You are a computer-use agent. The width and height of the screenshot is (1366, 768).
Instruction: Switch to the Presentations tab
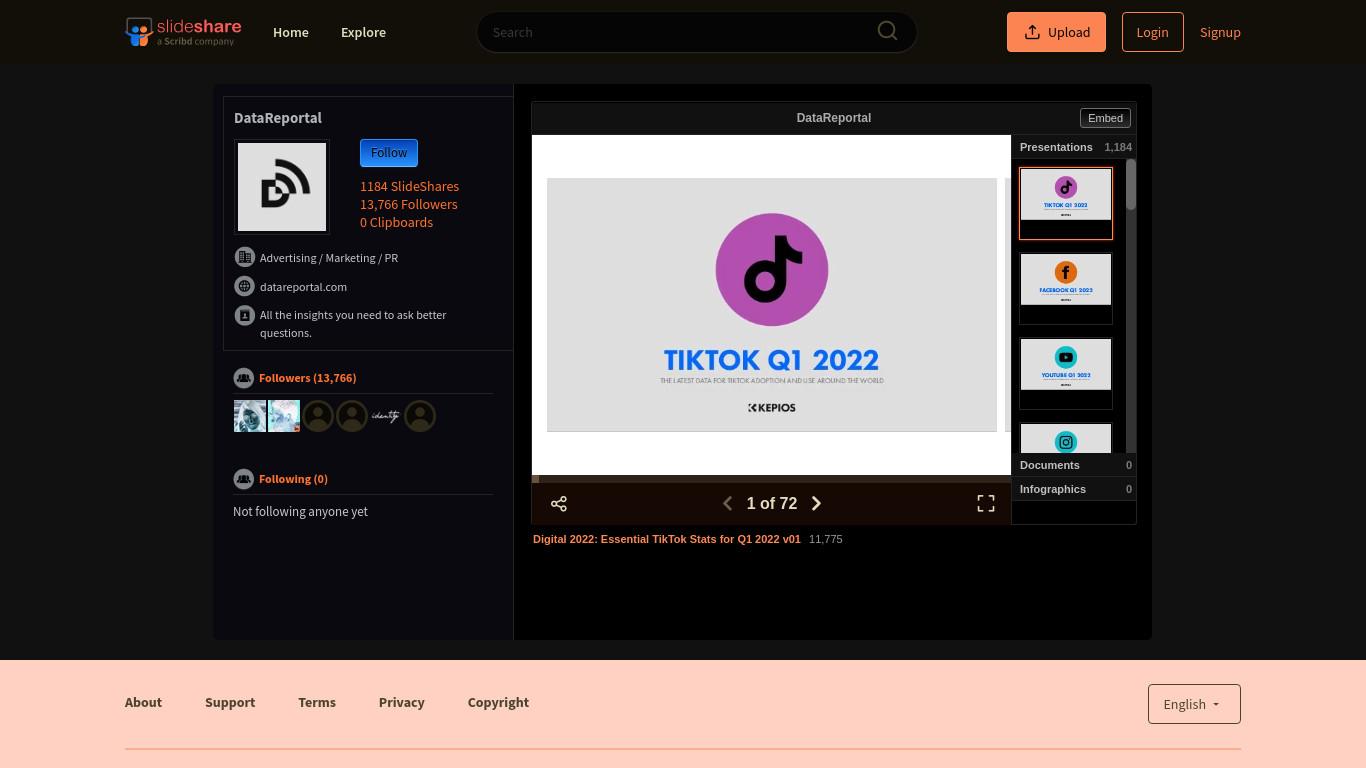[1074, 147]
